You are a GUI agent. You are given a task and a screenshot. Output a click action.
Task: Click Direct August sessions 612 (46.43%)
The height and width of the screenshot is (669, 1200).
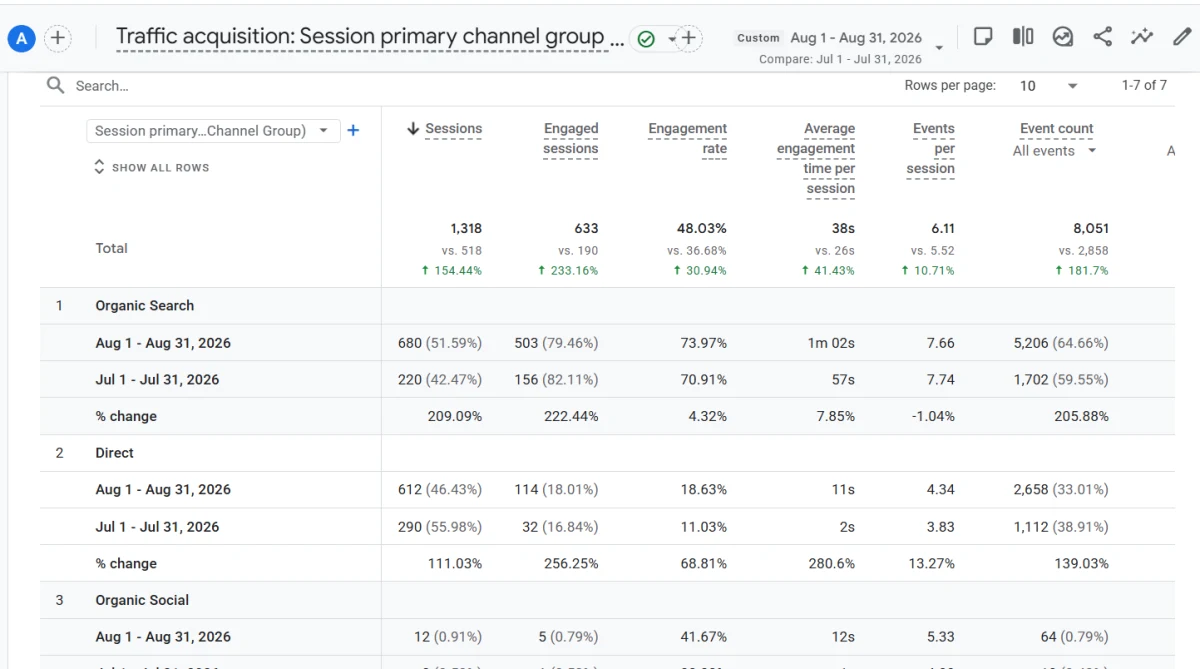440,490
